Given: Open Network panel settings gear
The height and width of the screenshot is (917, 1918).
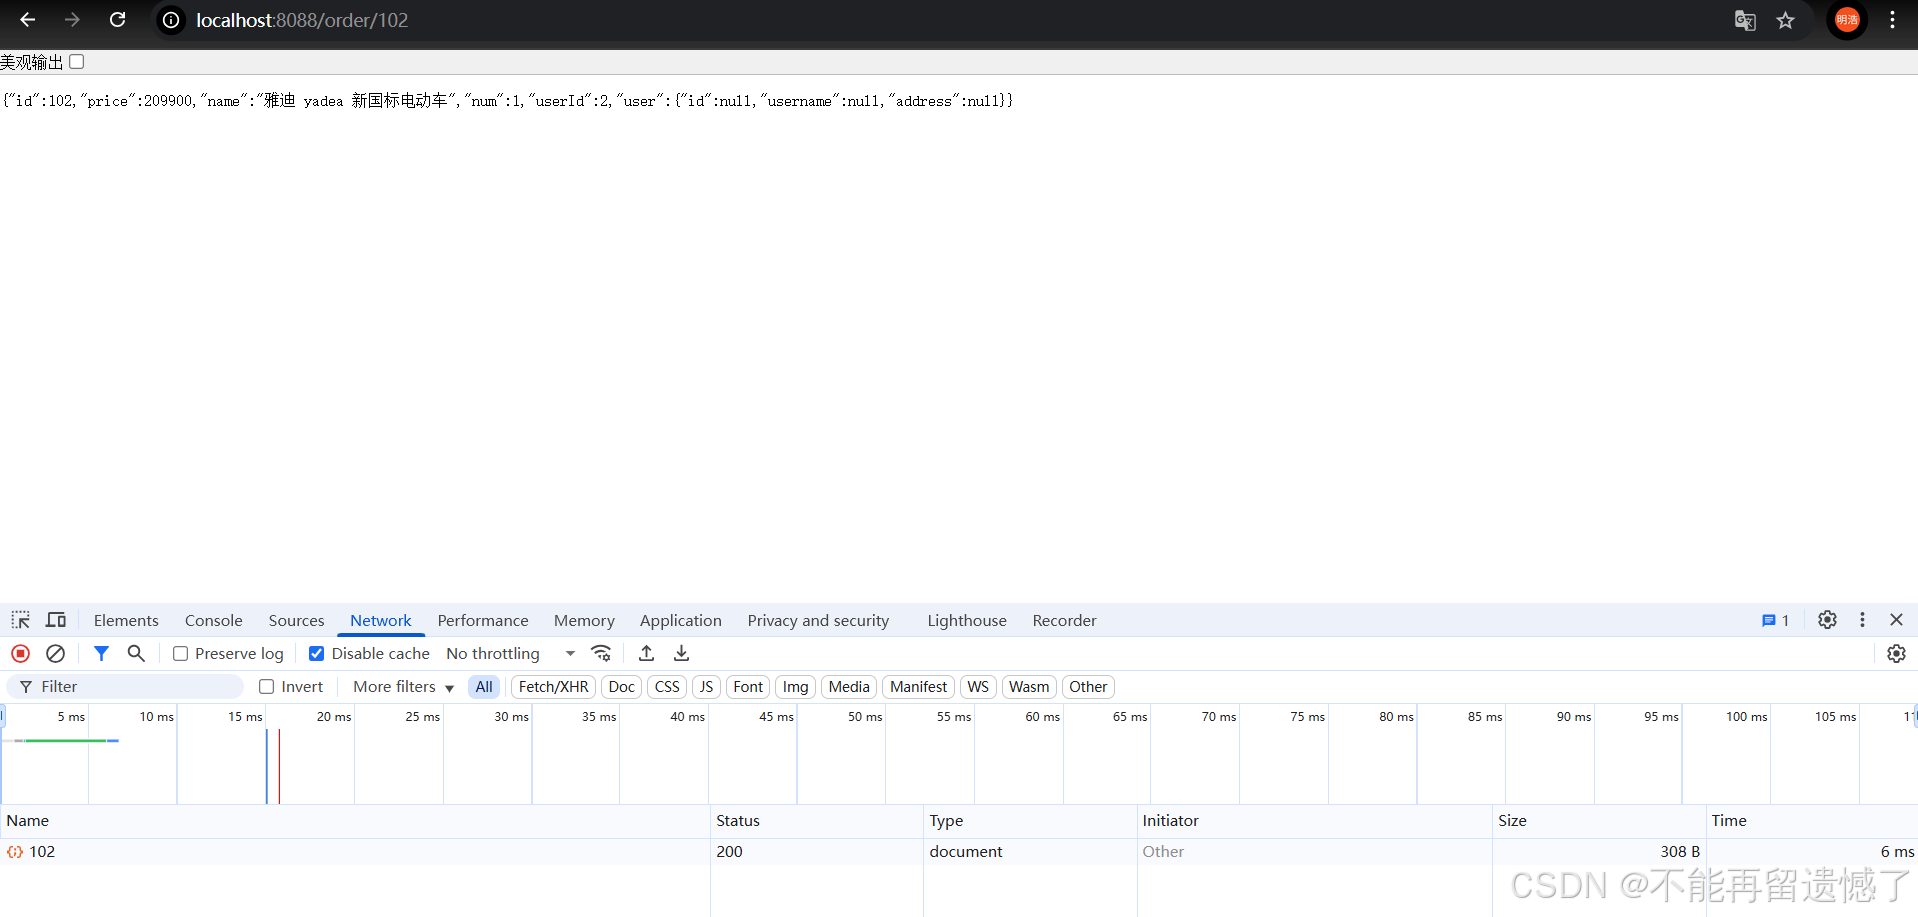Looking at the screenshot, I should 1896,653.
